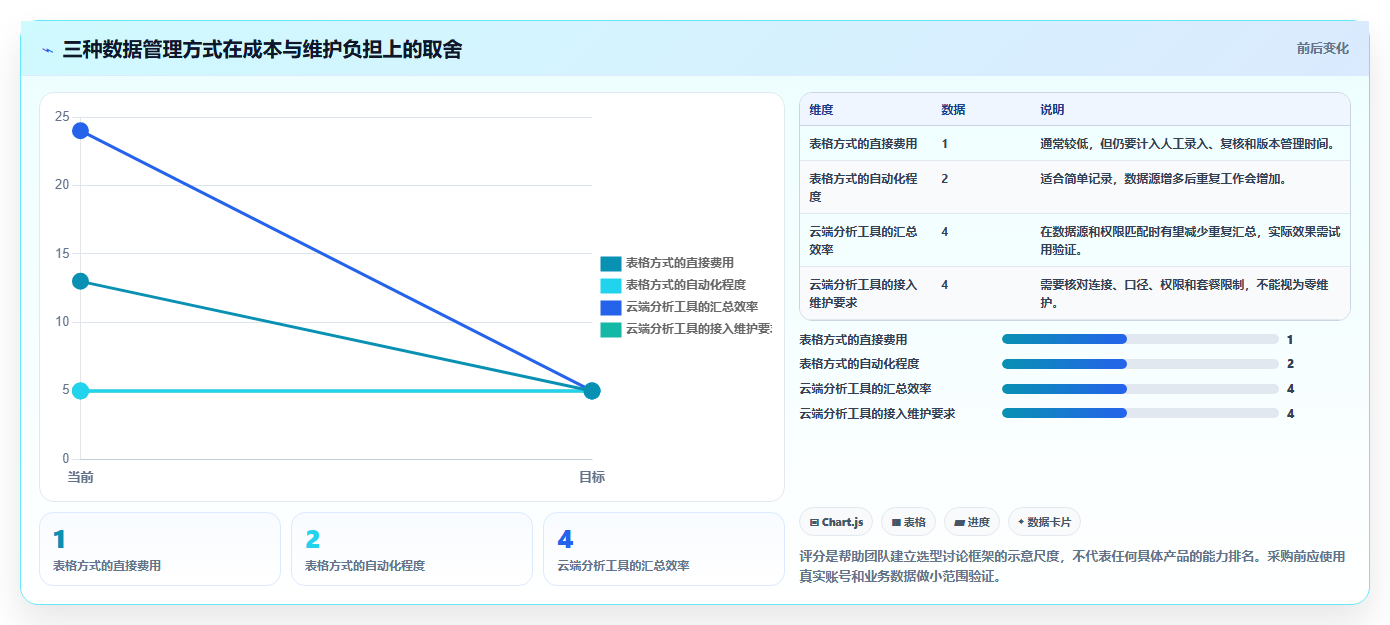Image resolution: width=1390 pixels, height=625 pixels.
Task: Click the dashboard title 三种数据管理方式在成本与维护负担上的取舍
Action: 262,49
